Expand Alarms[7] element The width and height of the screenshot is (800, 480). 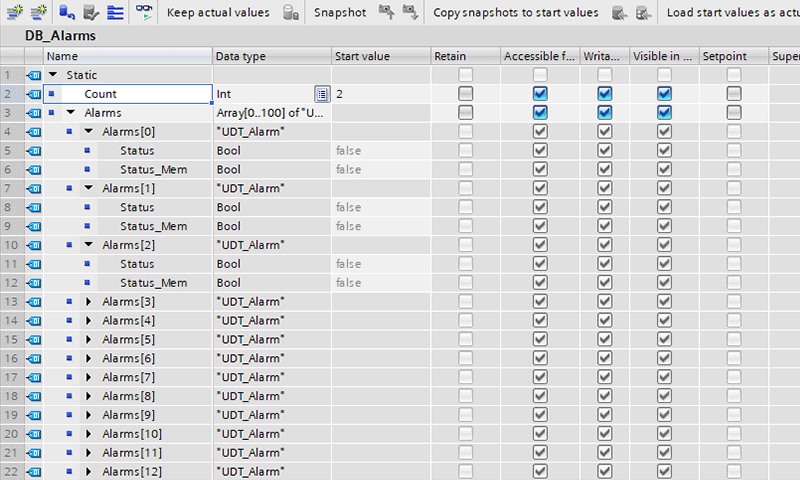click(88, 377)
